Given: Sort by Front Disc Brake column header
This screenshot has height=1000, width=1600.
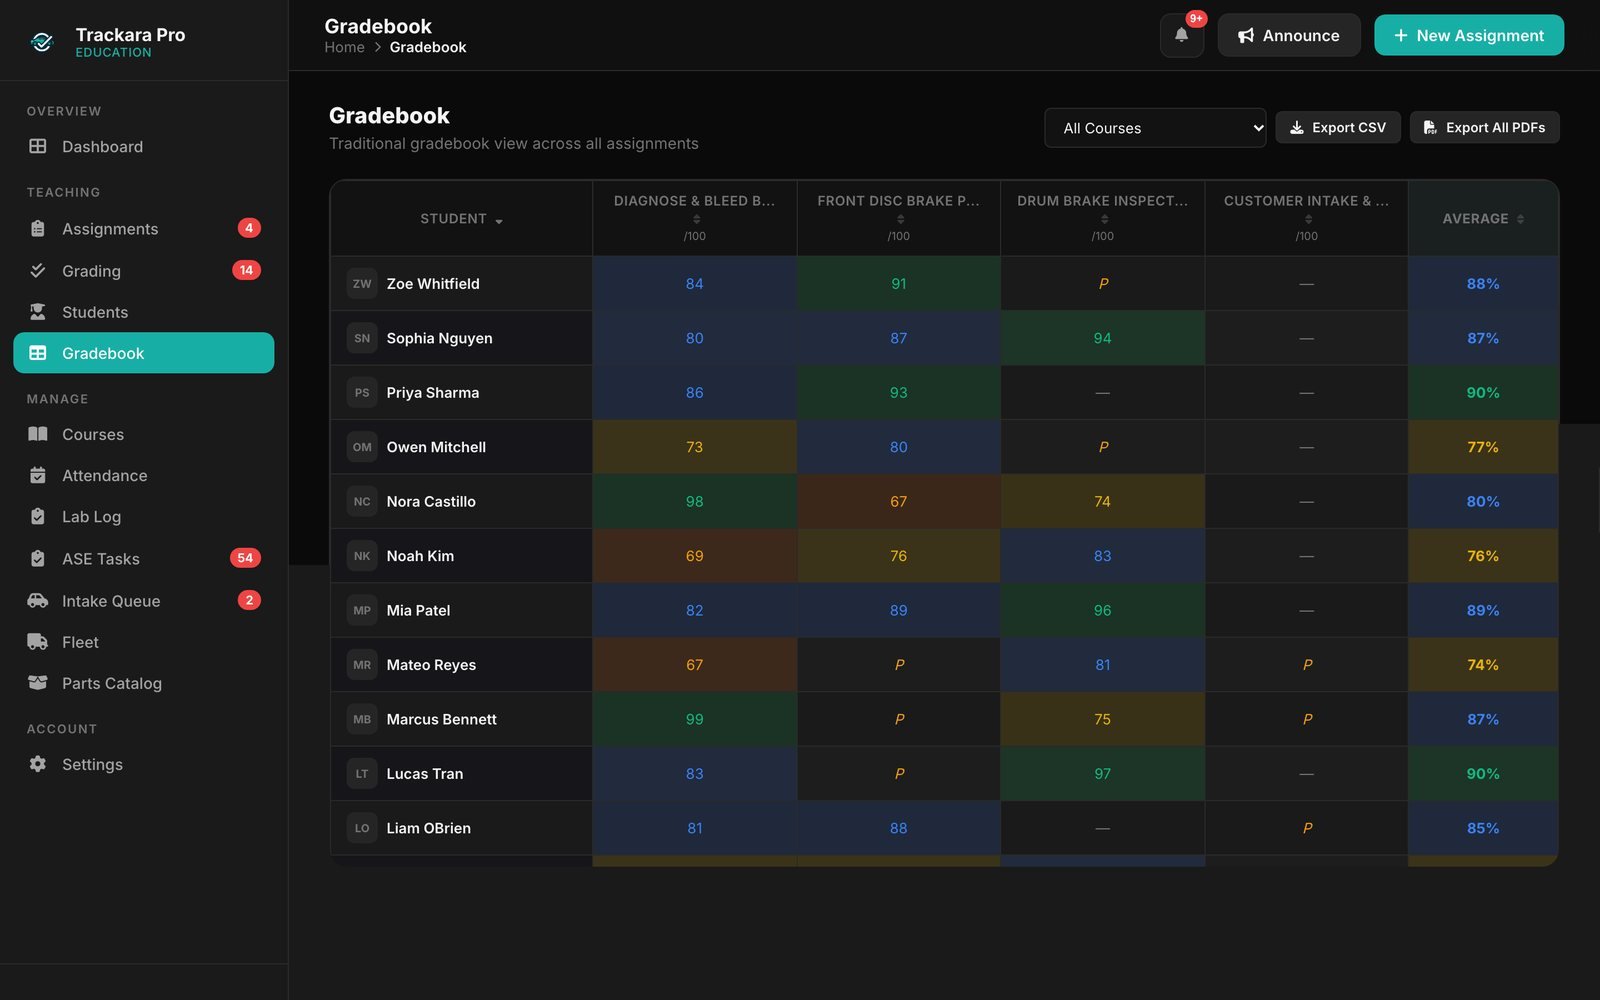Looking at the screenshot, I should pos(899,218).
